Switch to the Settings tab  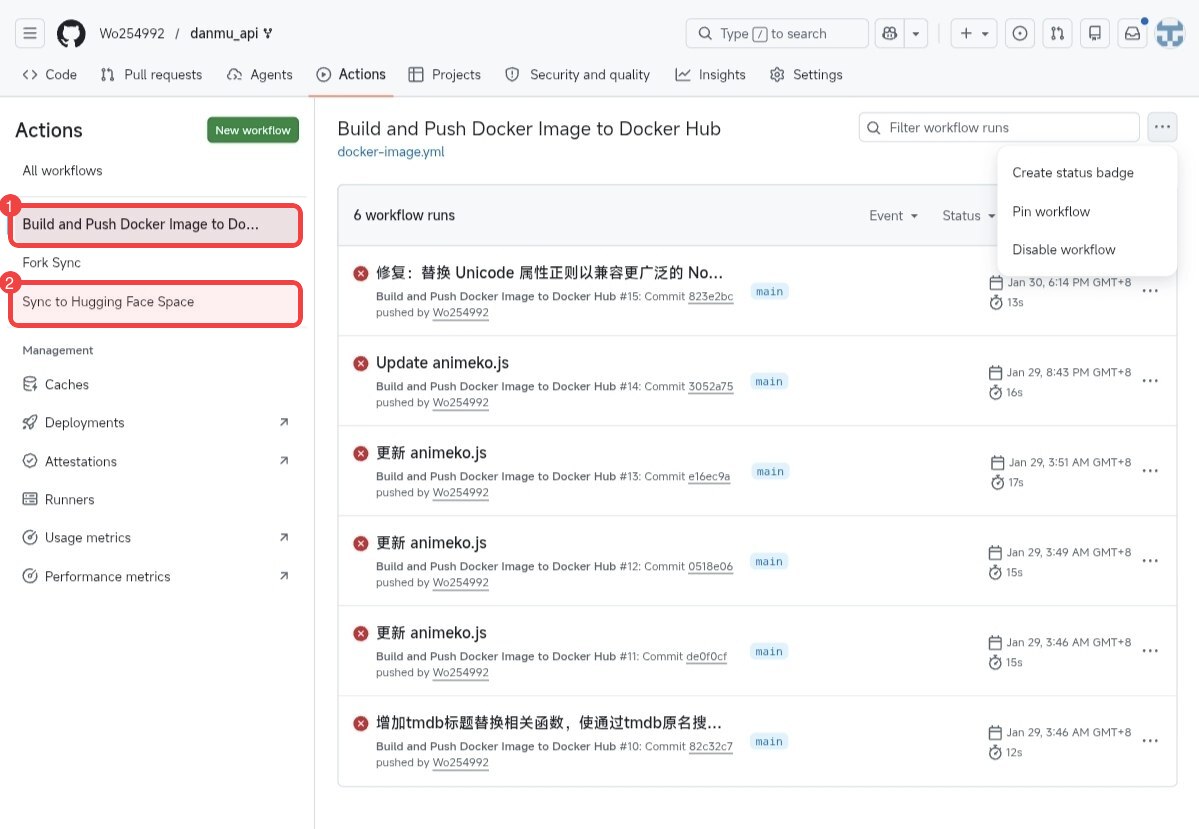(x=806, y=74)
